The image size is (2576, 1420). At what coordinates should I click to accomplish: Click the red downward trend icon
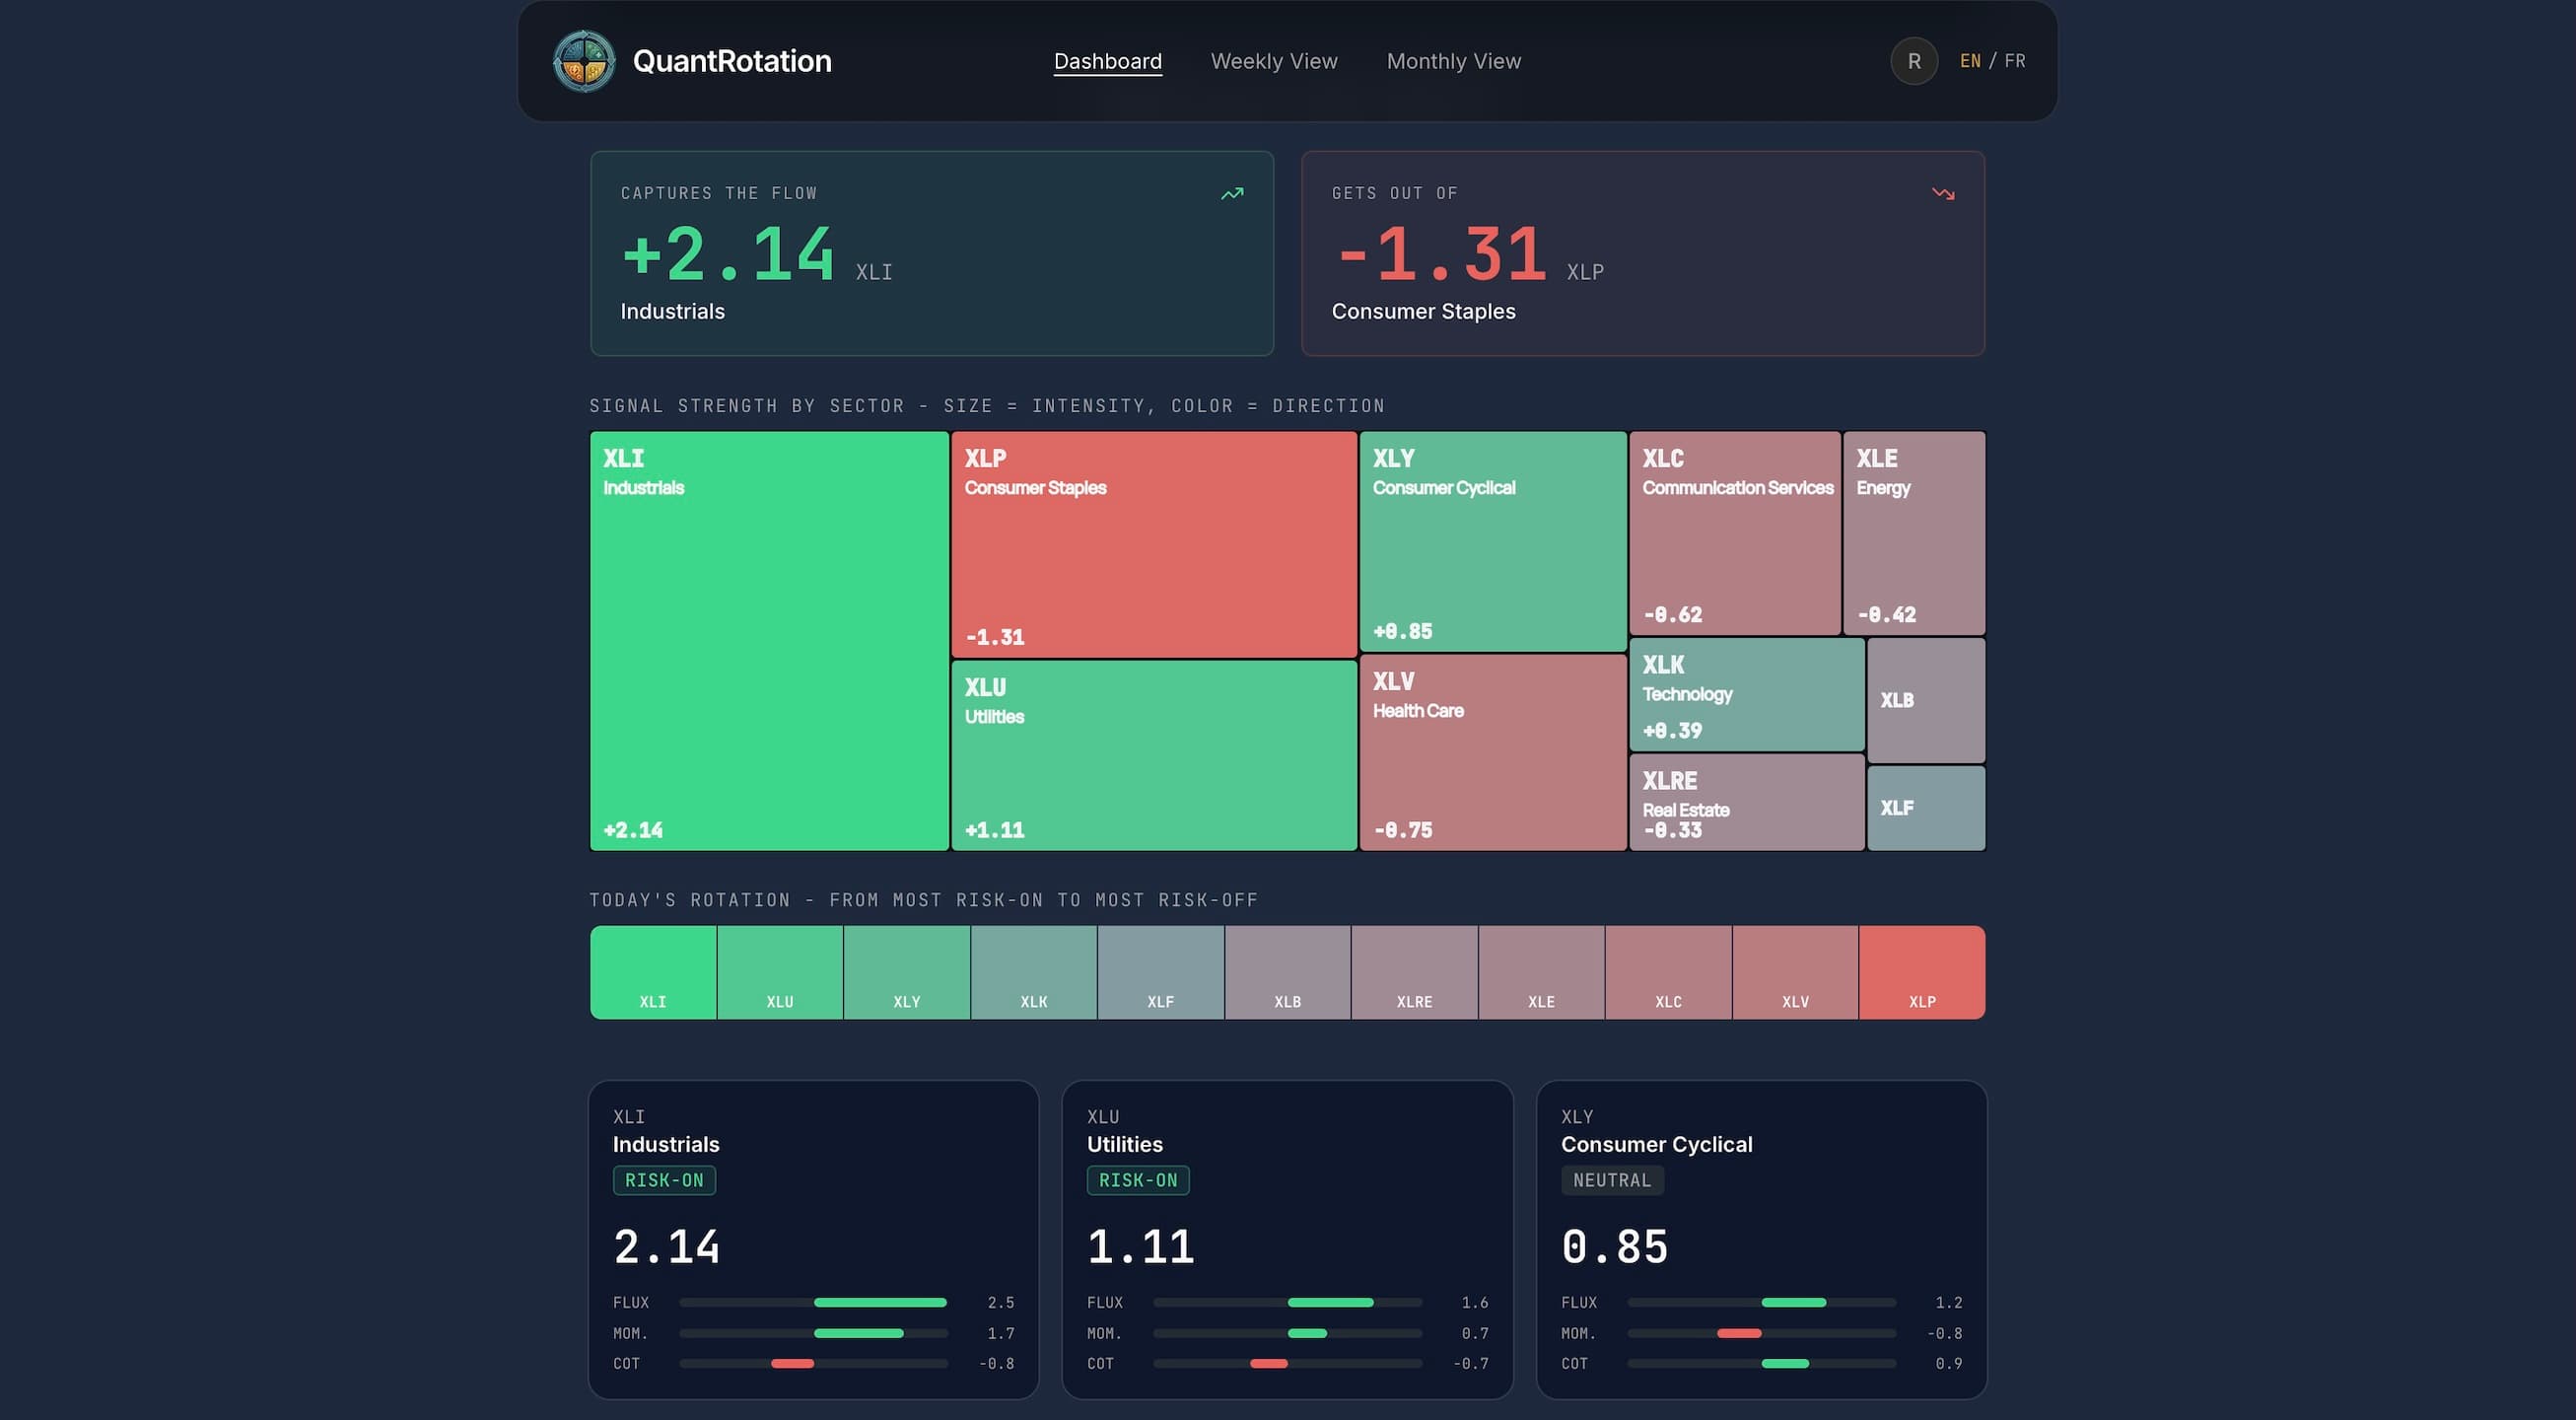pos(1943,193)
